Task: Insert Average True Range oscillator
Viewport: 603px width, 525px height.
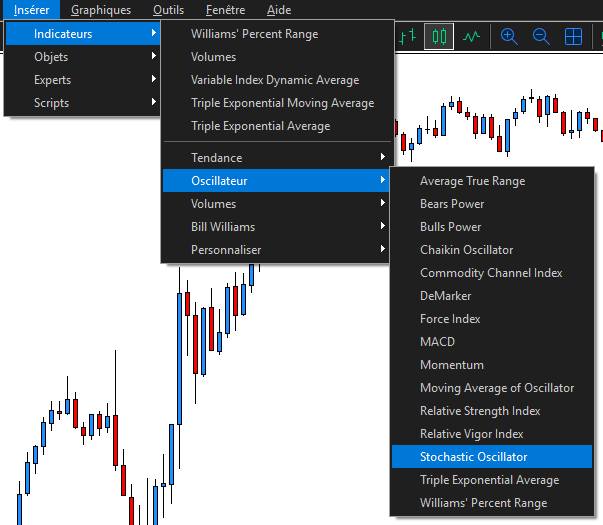Action: click(492, 181)
